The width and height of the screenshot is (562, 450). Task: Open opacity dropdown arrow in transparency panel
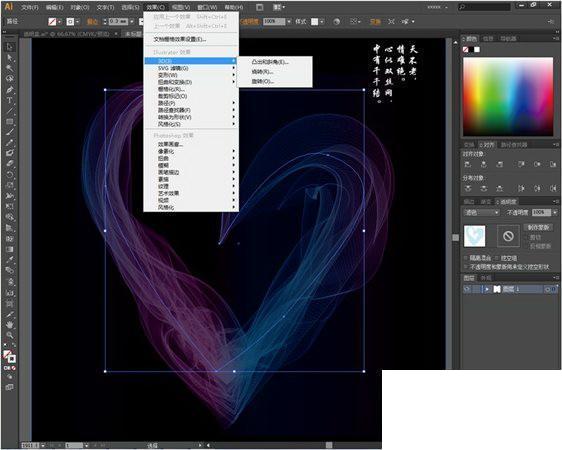click(555, 212)
